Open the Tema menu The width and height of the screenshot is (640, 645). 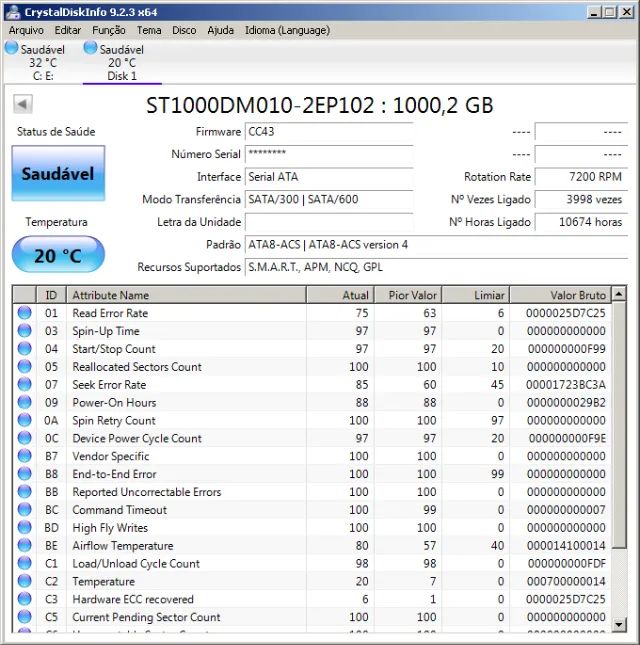pyautogui.click(x=149, y=30)
